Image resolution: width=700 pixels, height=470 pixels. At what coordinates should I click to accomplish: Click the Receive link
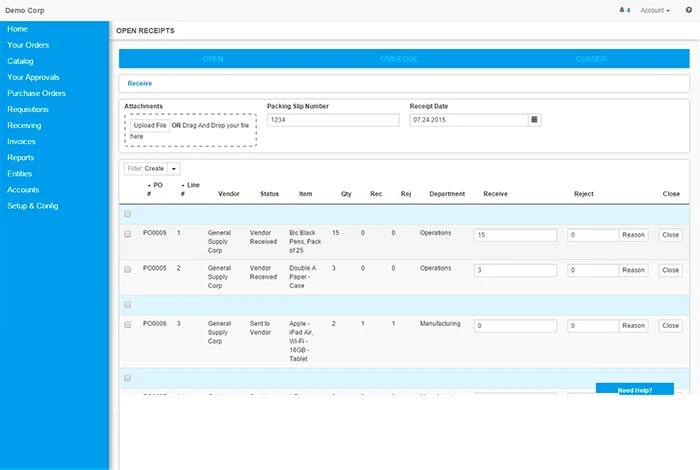(140, 83)
